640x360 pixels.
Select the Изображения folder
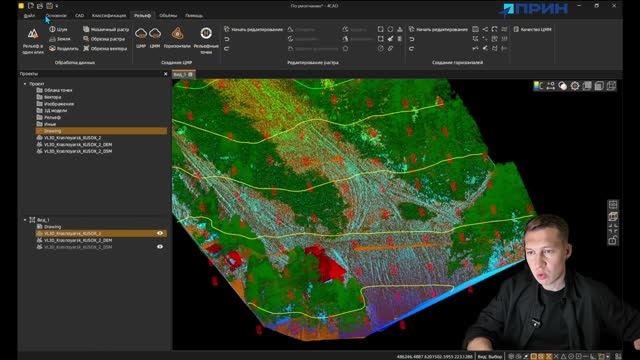coord(55,104)
